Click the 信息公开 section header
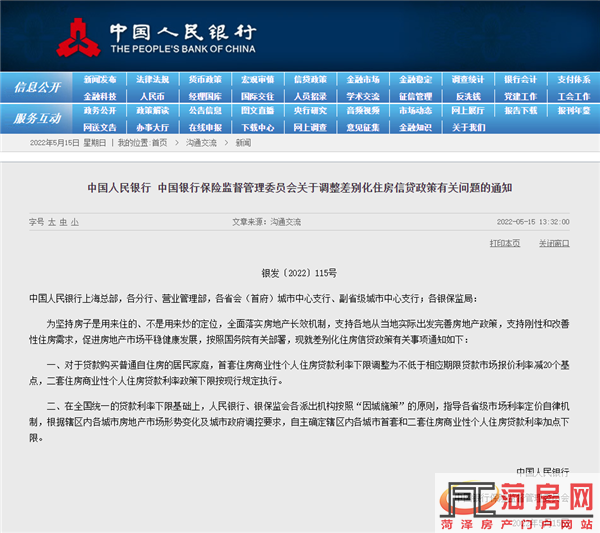Image resolution: width=600 pixels, height=533 pixels. (37, 88)
